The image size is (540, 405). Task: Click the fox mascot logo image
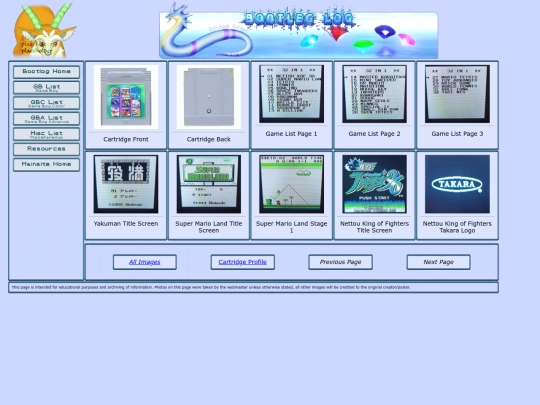point(44,30)
